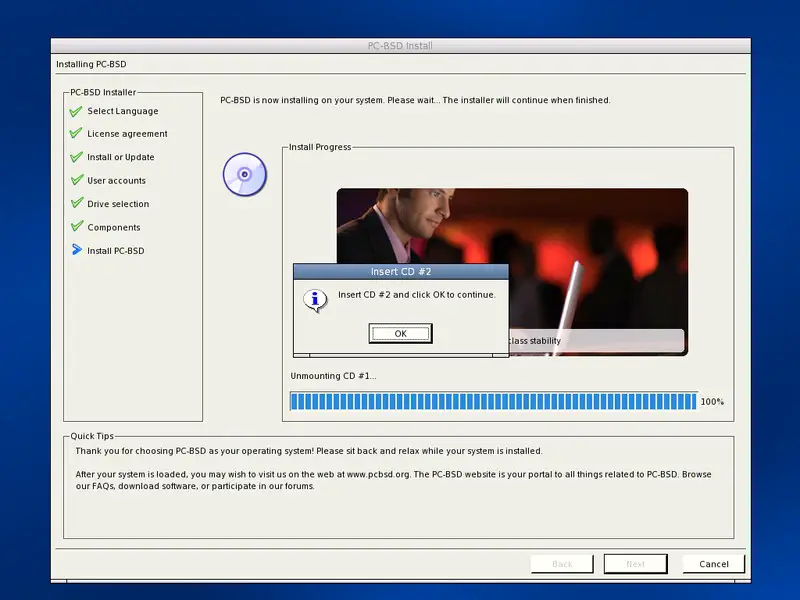Click the Insert CD #2 dialog title bar
Viewport: 800px width, 600px height.
pyautogui.click(x=401, y=271)
